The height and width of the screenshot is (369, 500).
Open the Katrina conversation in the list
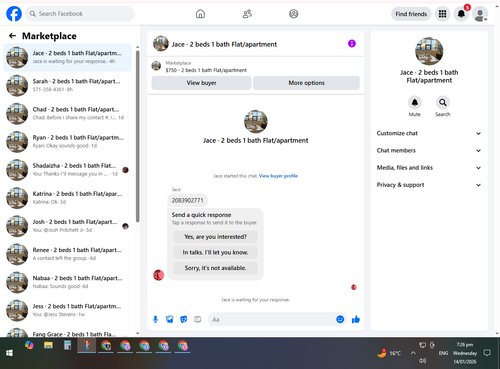[67, 198]
